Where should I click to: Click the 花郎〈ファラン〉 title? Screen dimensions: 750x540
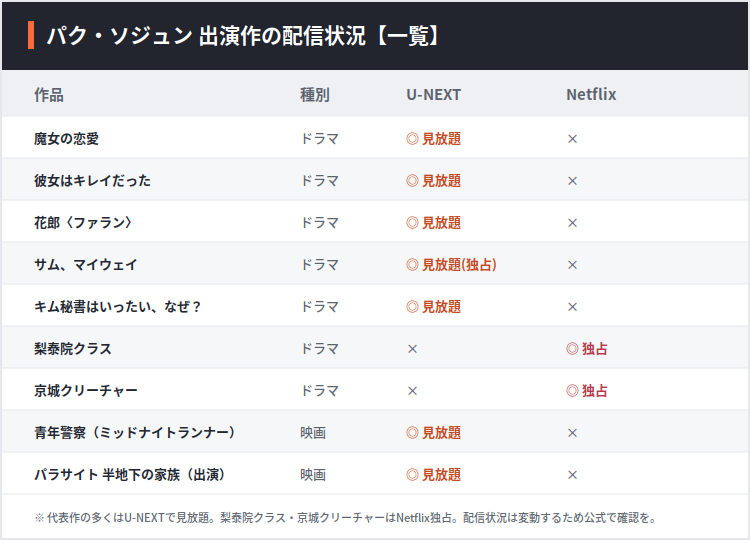coord(83,223)
